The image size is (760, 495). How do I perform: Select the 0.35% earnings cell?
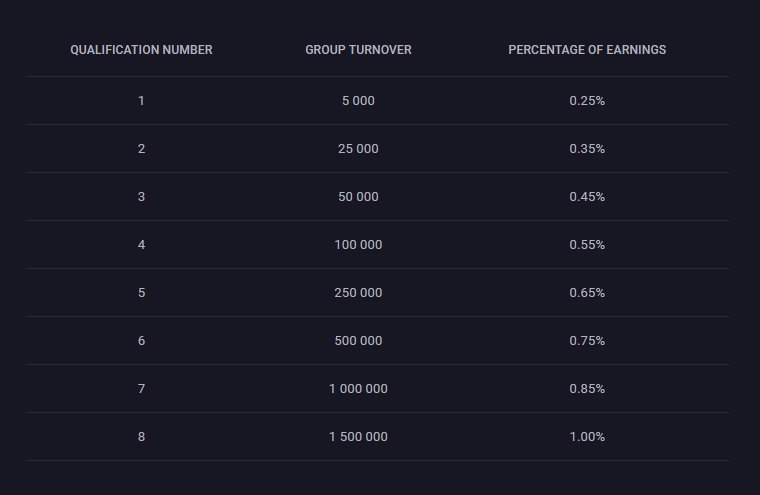click(587, 149)
